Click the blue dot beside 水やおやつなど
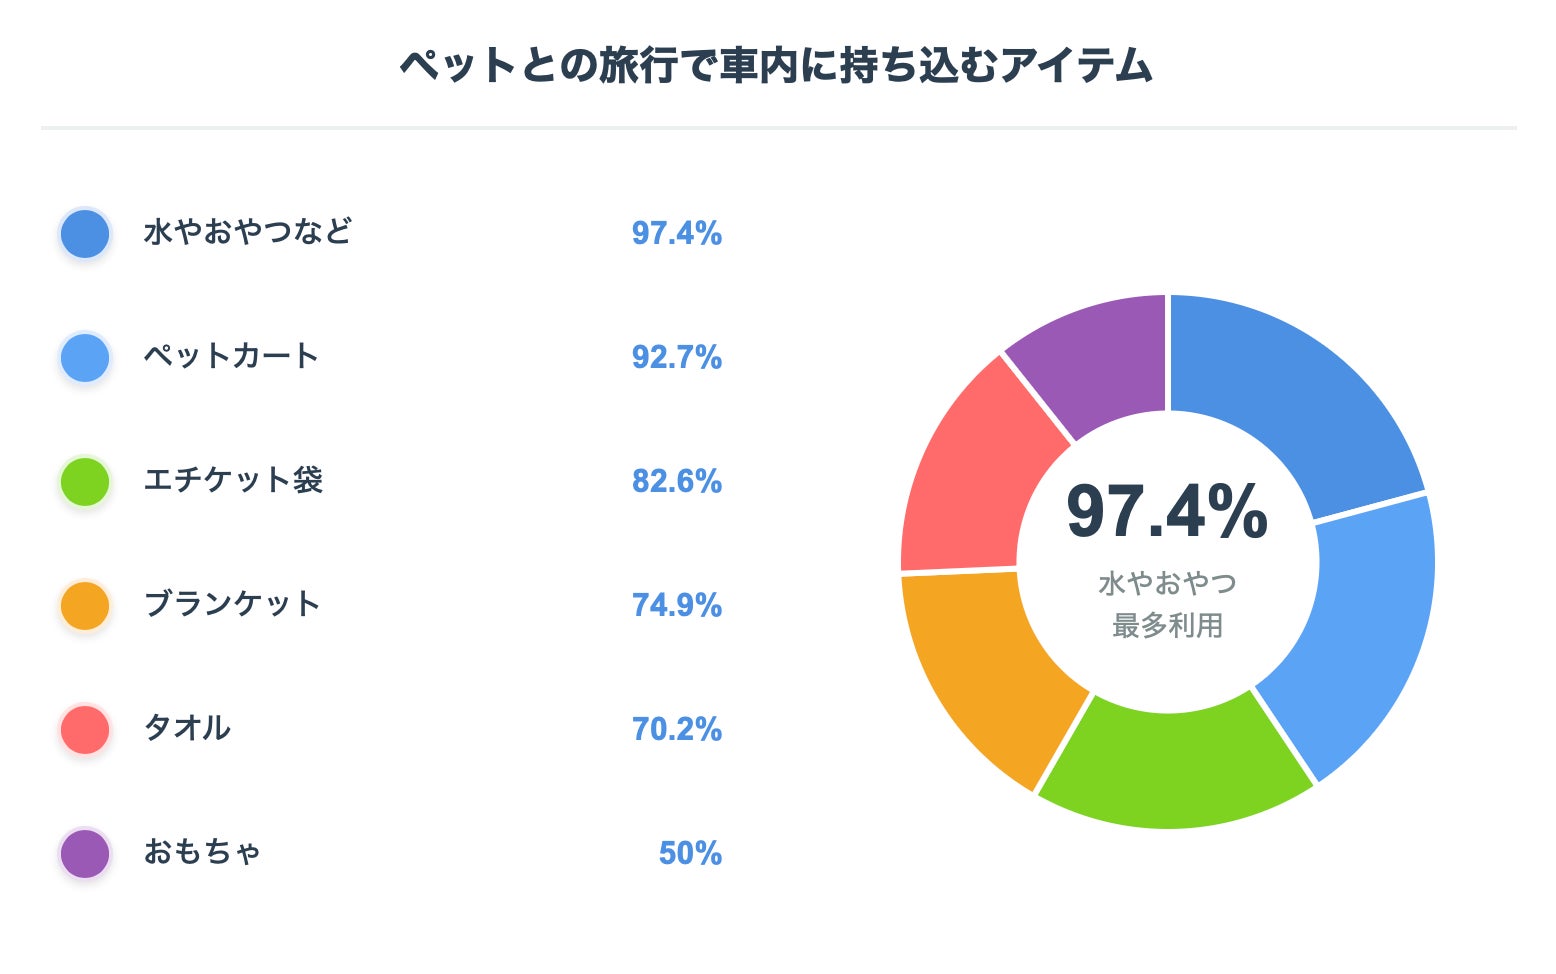The width and height of the screenshot is (1556, 974). click(x=85, y=234)
